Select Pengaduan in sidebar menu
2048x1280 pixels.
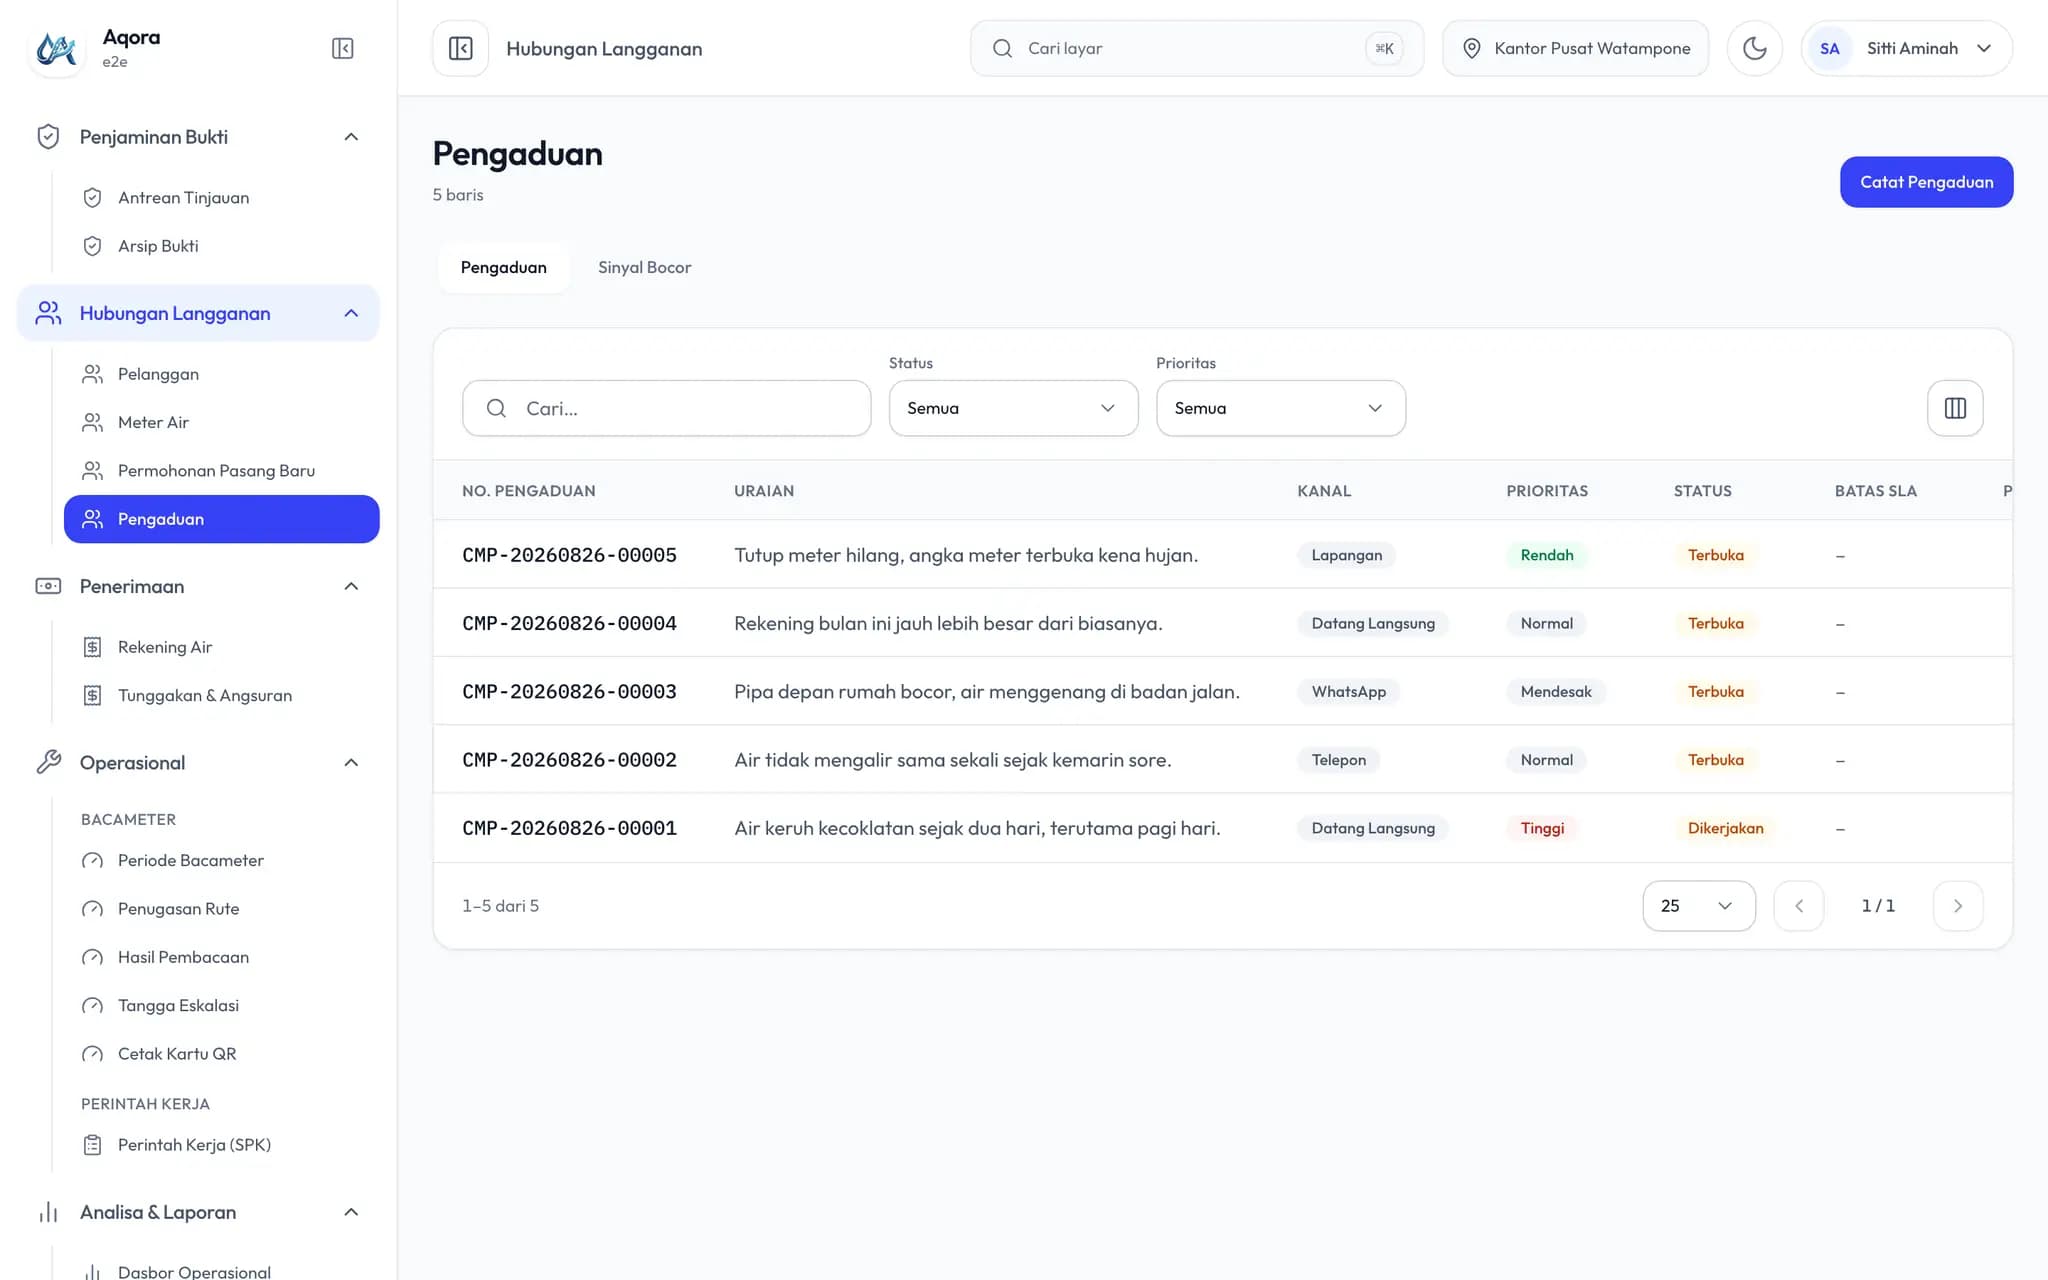pyautogui.click(x=221, y=519)
